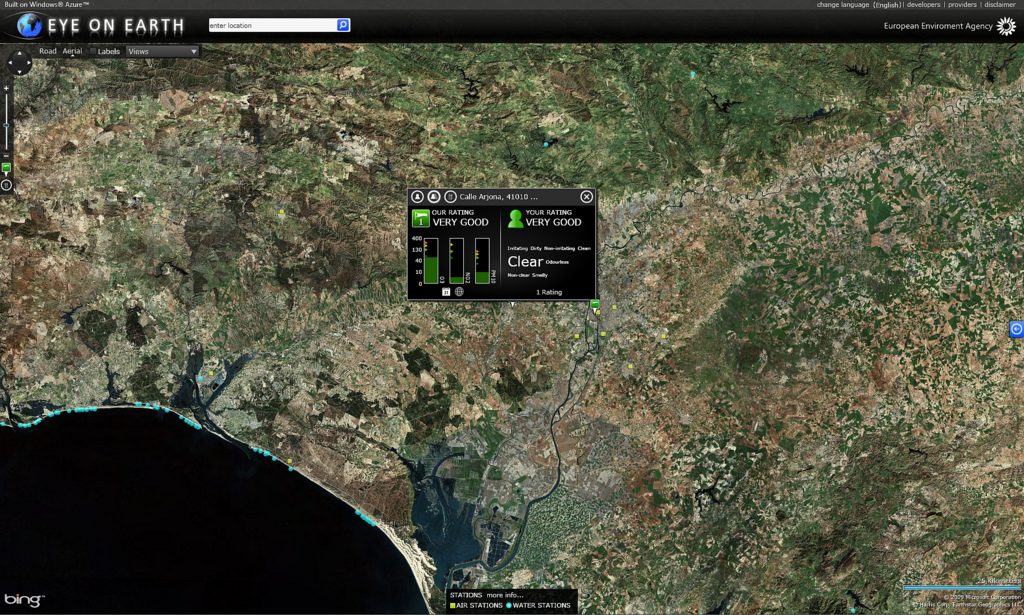Open the developers link

[x=923, y=5]
